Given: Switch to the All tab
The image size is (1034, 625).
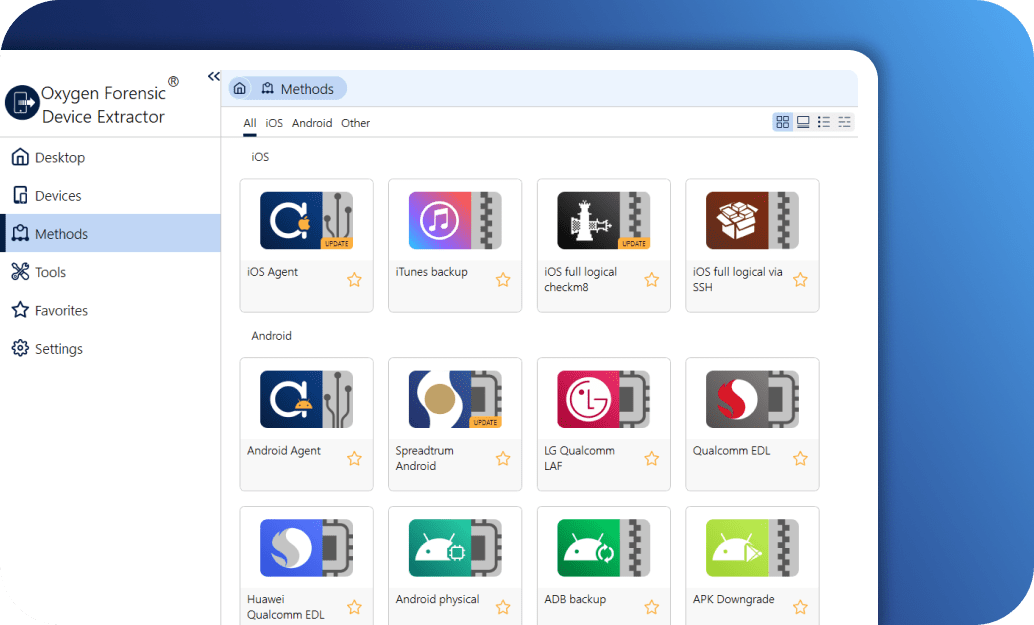Looking at the screenshot, I should point(249,123).
